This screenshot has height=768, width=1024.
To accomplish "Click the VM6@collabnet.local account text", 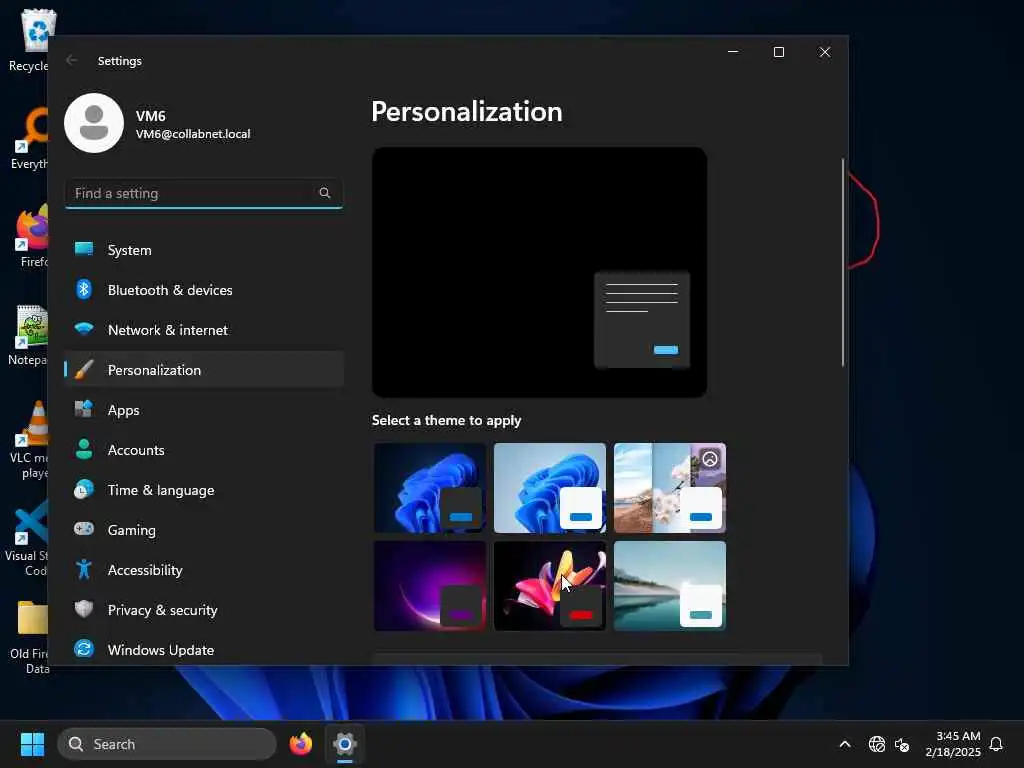I will (x=193, y=134).
